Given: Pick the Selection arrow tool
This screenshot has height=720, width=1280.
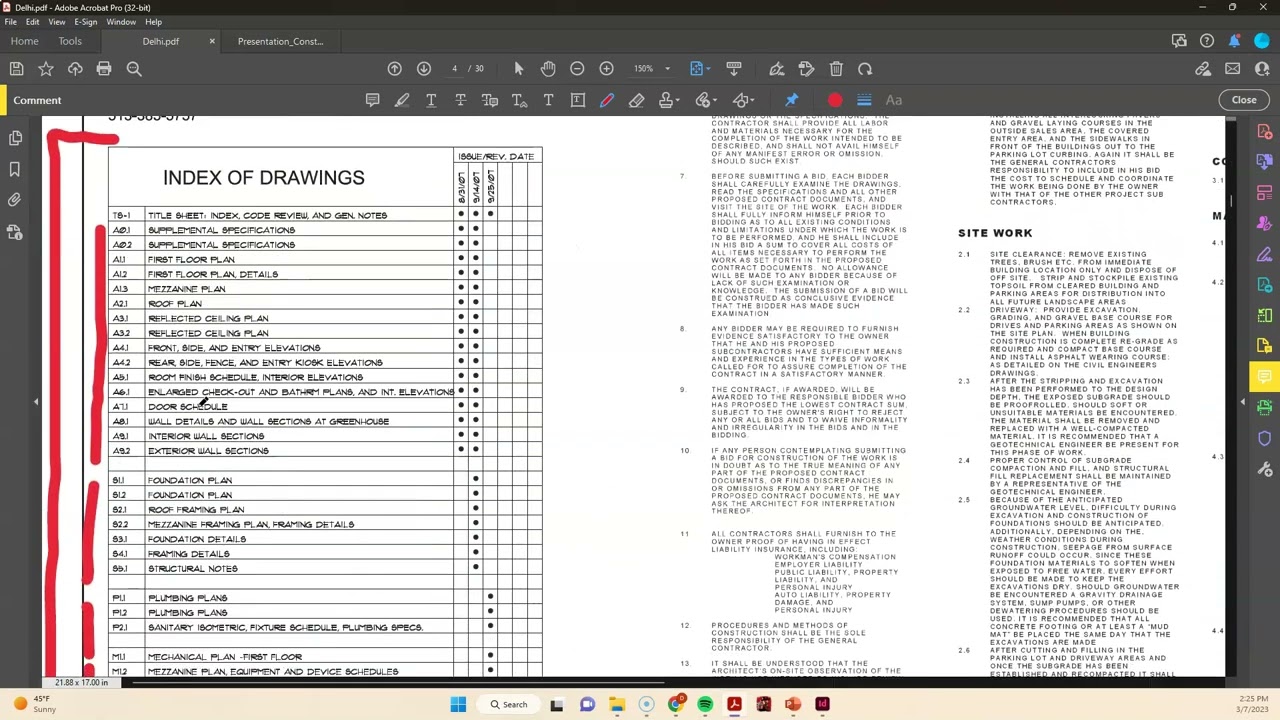Looking at the screenshot, I should 518,69.
